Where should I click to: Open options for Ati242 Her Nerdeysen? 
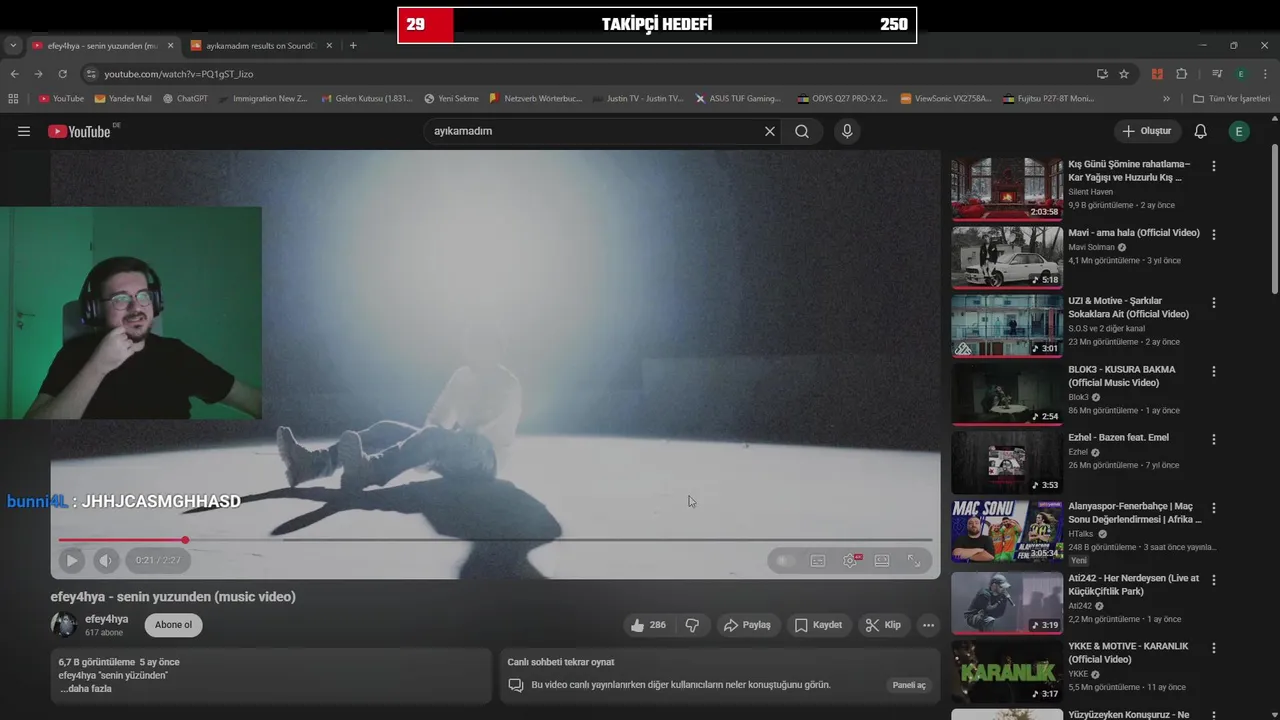click(x=1214, y=579)
